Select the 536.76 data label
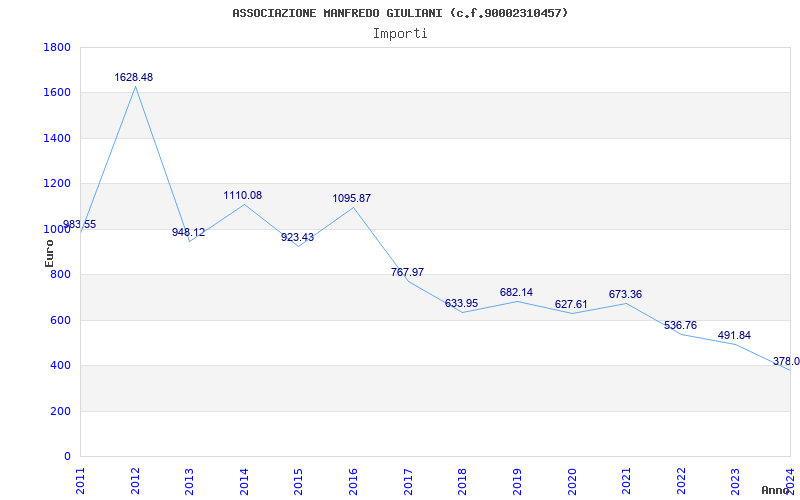Screen dimensions: 800x500 (680, 326)
